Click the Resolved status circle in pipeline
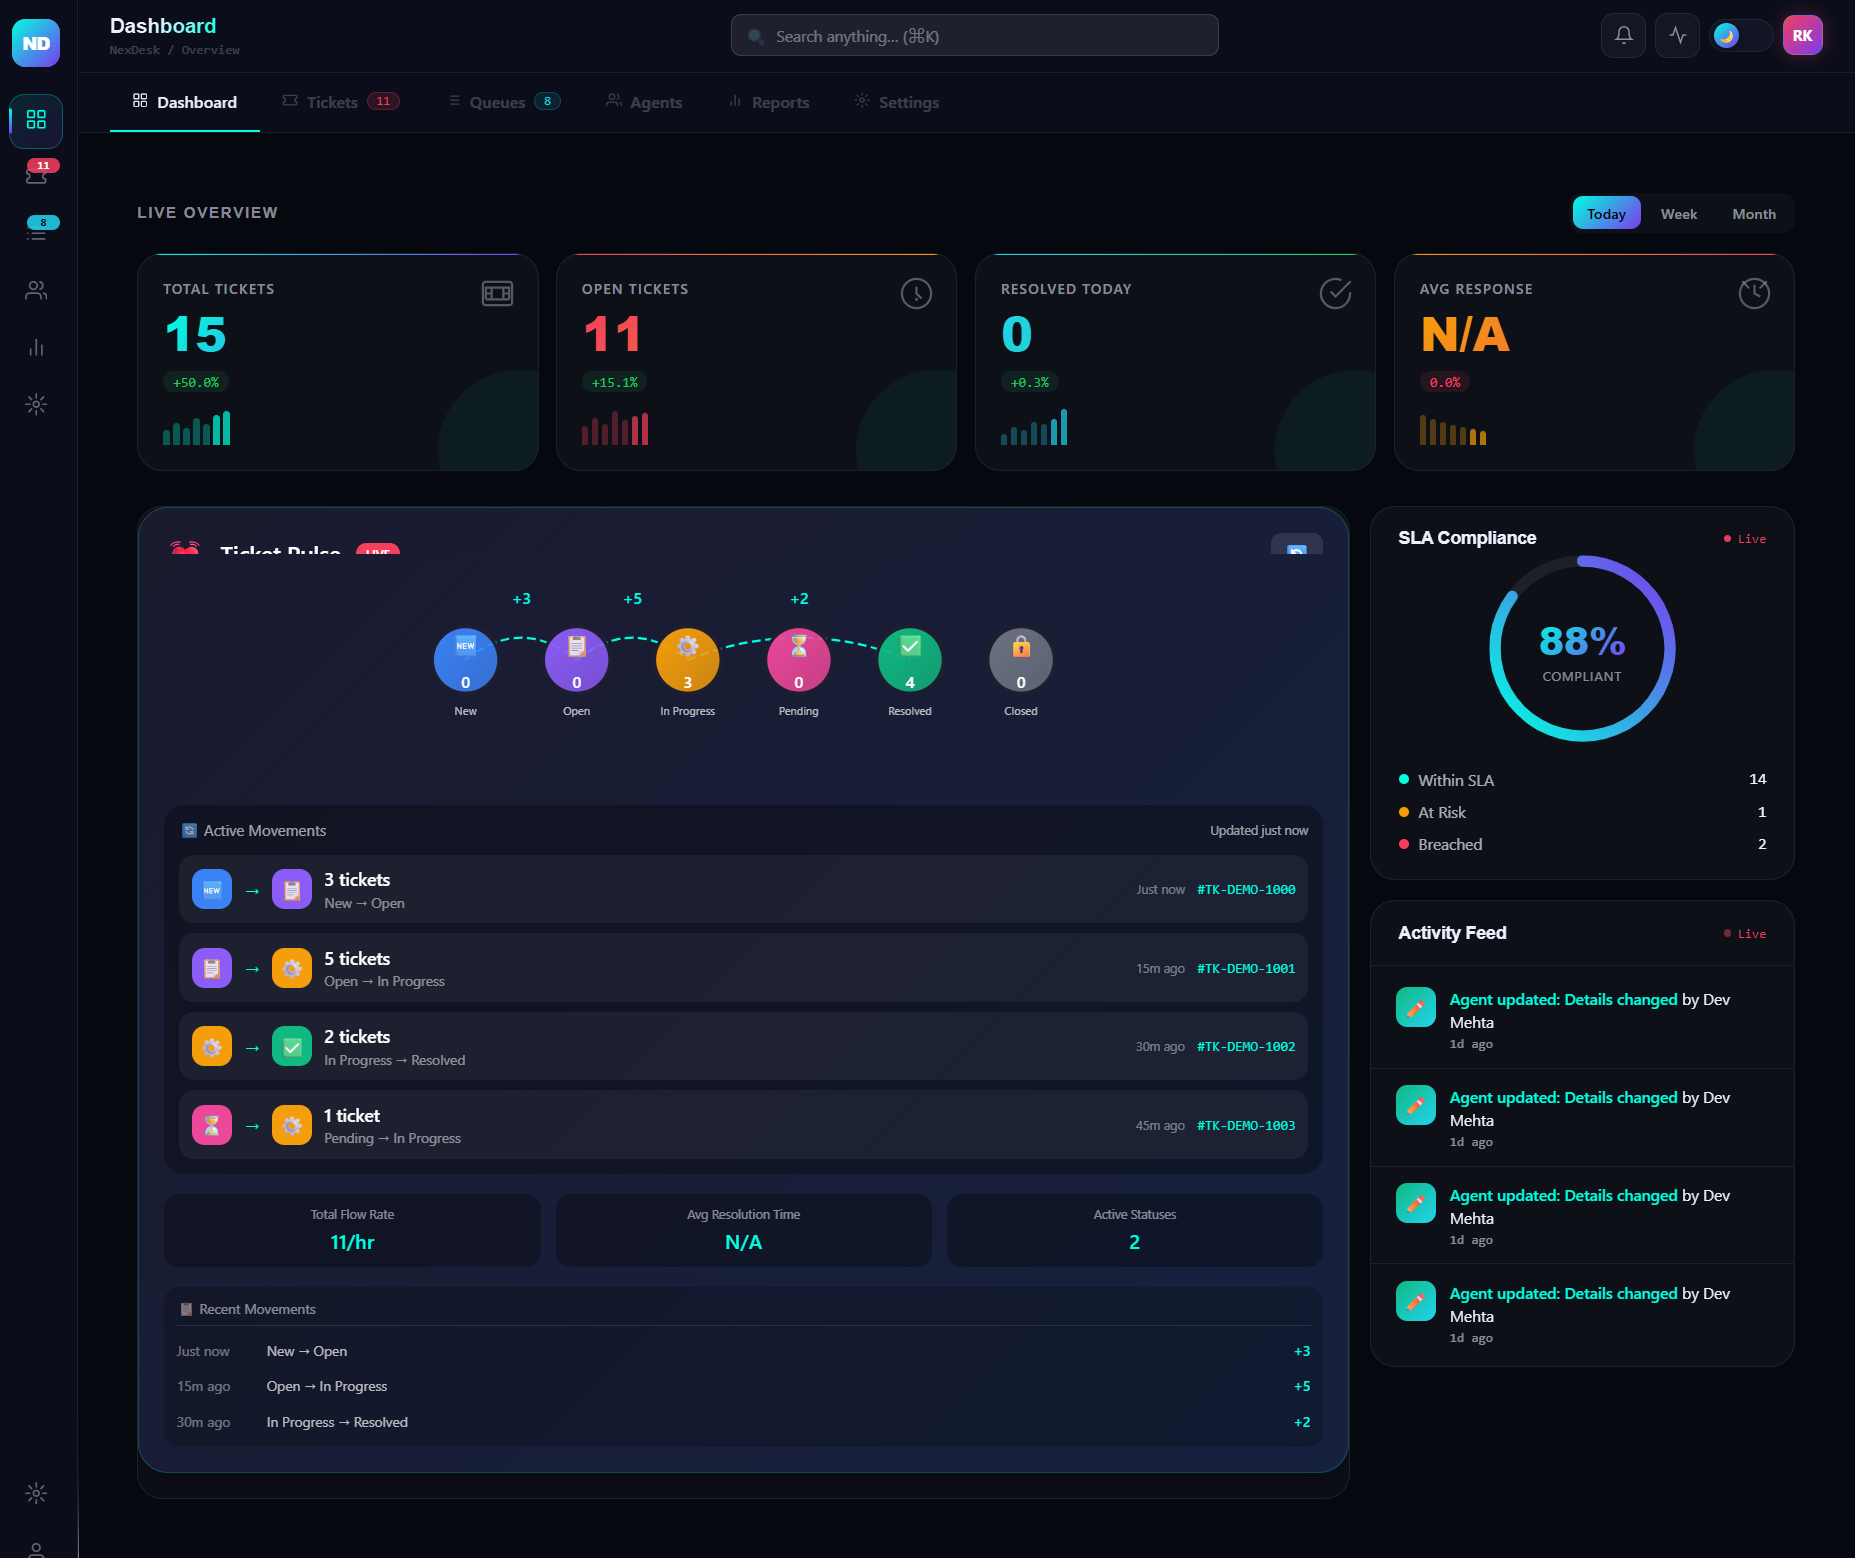Viewport: 1855px width, 1558px height. point(909,660)
